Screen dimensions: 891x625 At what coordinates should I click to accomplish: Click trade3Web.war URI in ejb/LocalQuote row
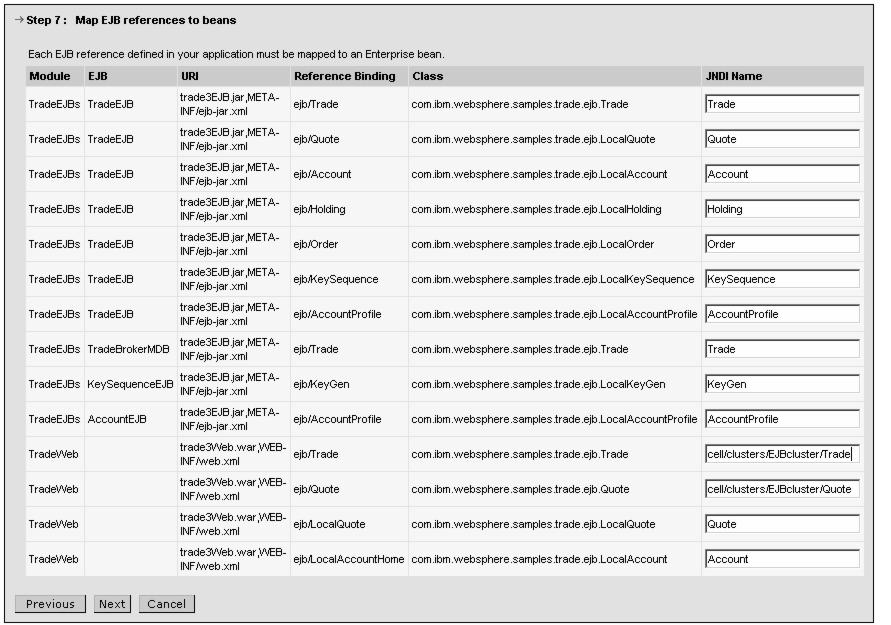coord(233,524)
